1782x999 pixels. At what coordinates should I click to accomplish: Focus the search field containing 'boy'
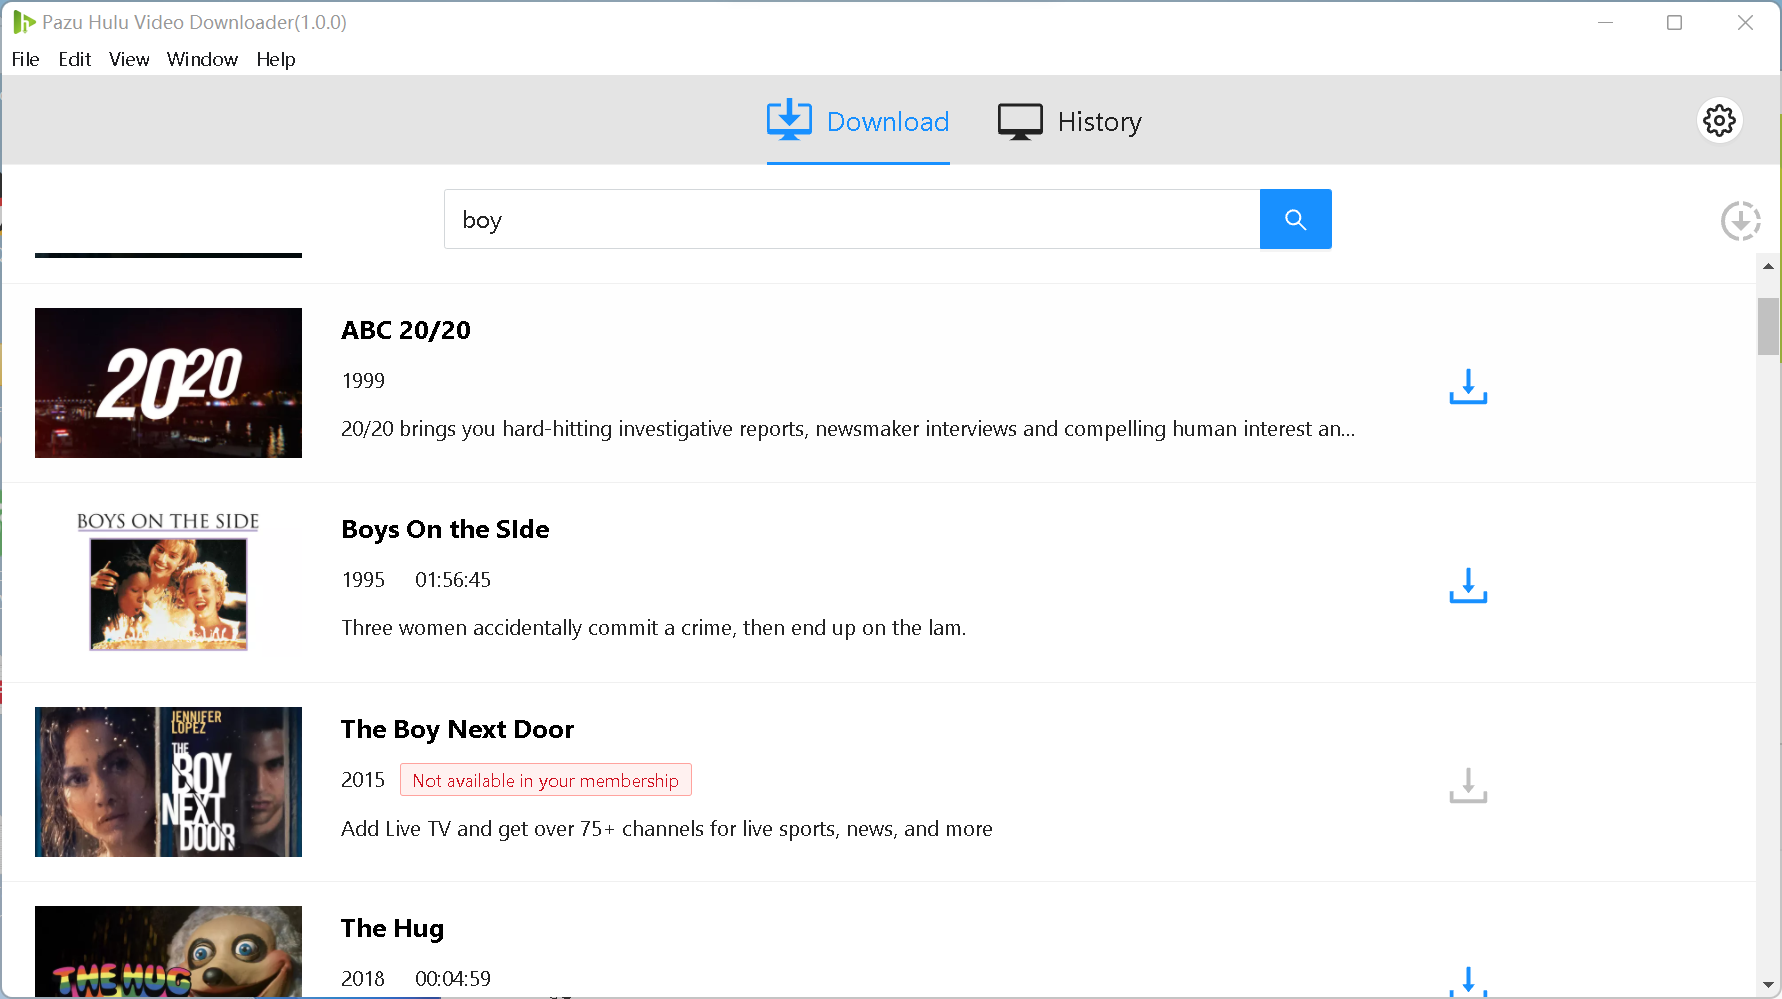[x=852, y=219]
